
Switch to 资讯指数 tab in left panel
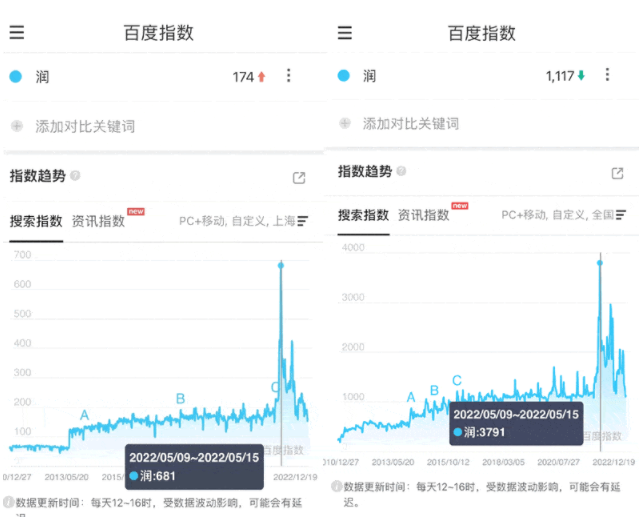click(98, 221)
